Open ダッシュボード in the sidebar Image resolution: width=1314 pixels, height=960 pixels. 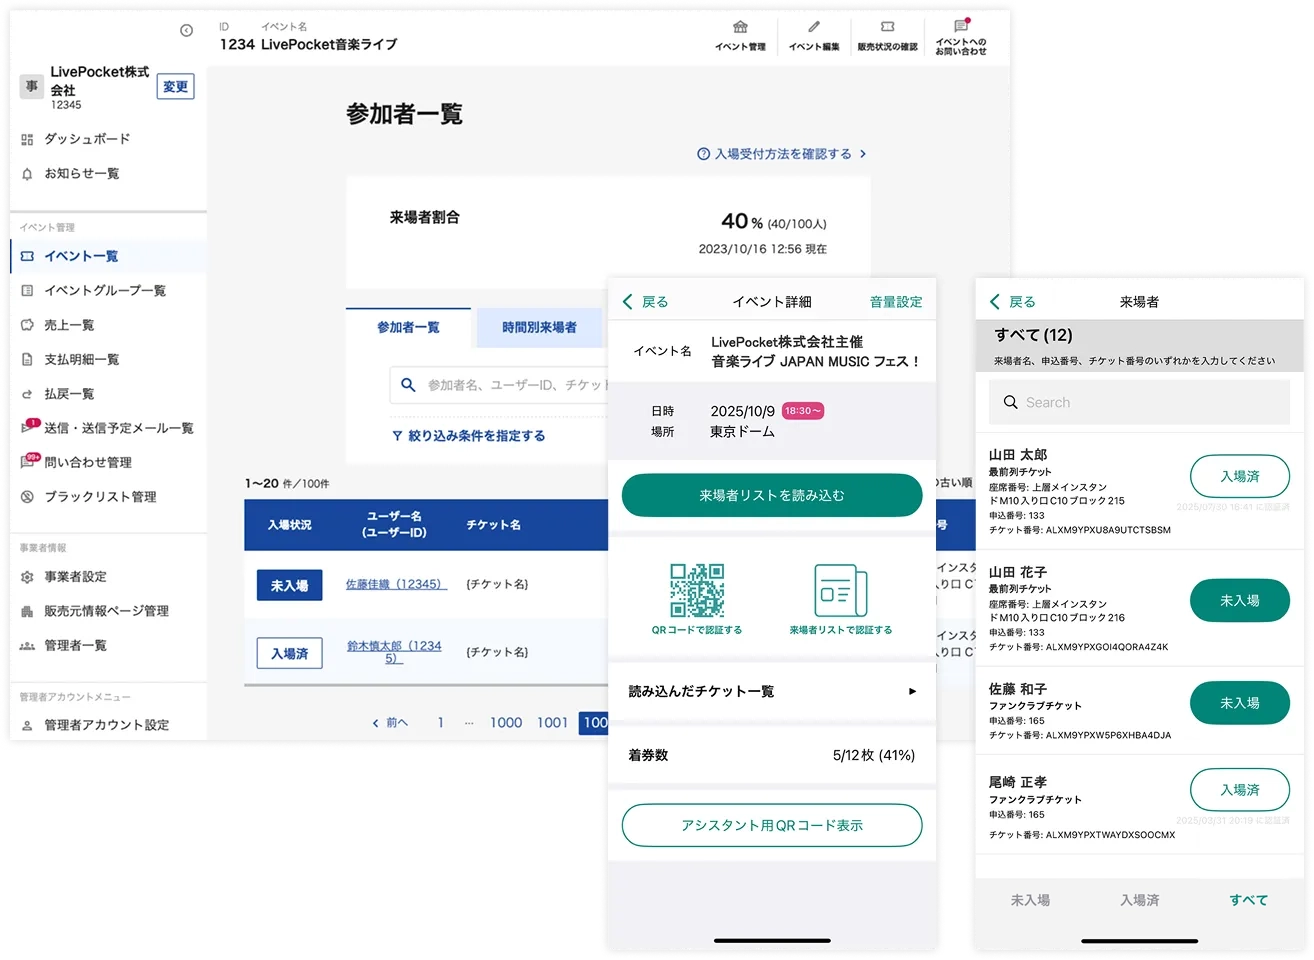pos(86,139)
